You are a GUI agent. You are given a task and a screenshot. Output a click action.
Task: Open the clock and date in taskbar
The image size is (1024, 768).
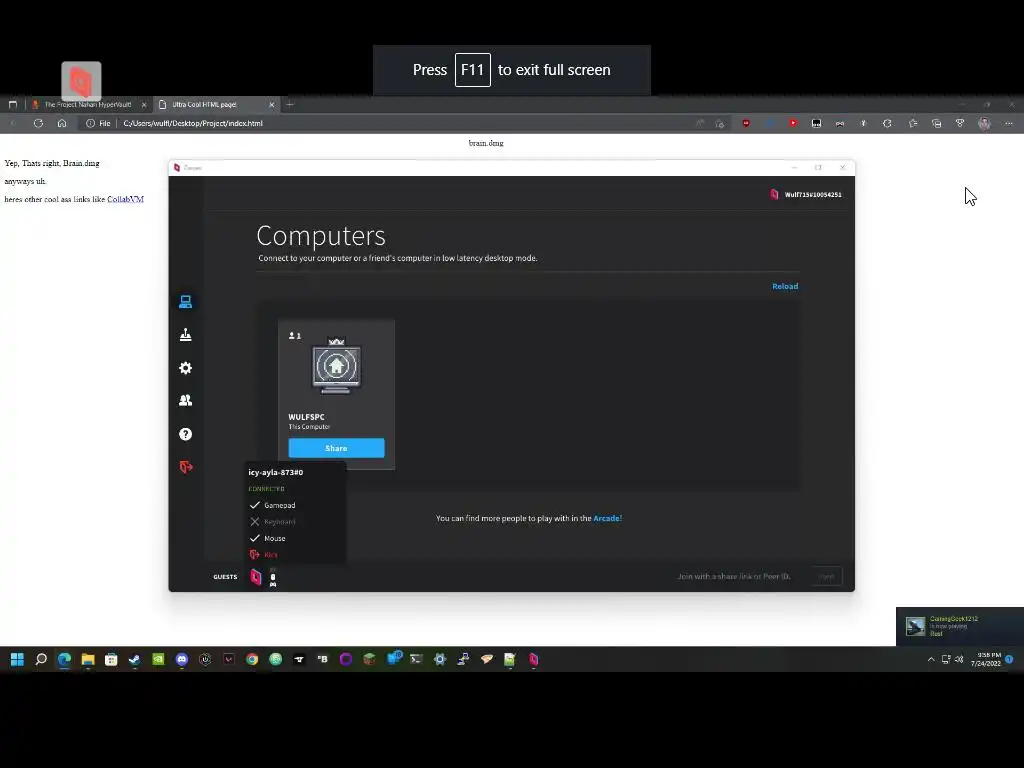click(x=985, y=660)
